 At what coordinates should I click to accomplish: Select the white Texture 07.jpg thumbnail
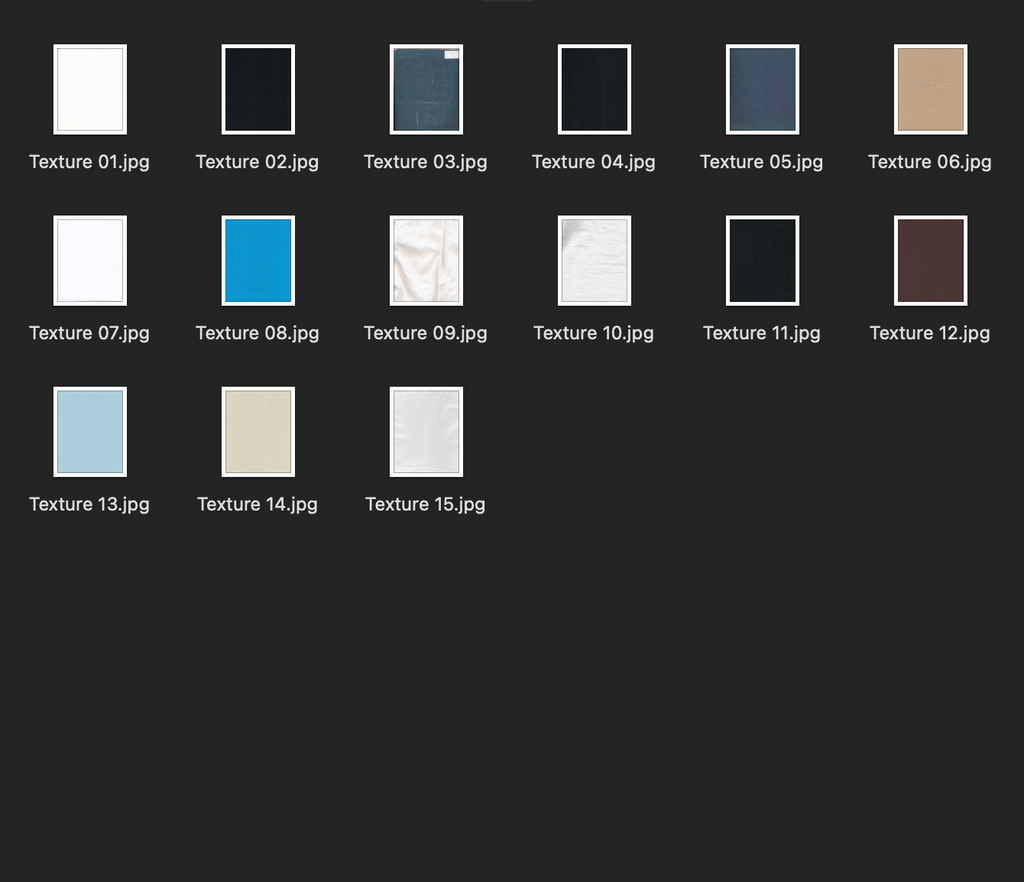point(90,260)
